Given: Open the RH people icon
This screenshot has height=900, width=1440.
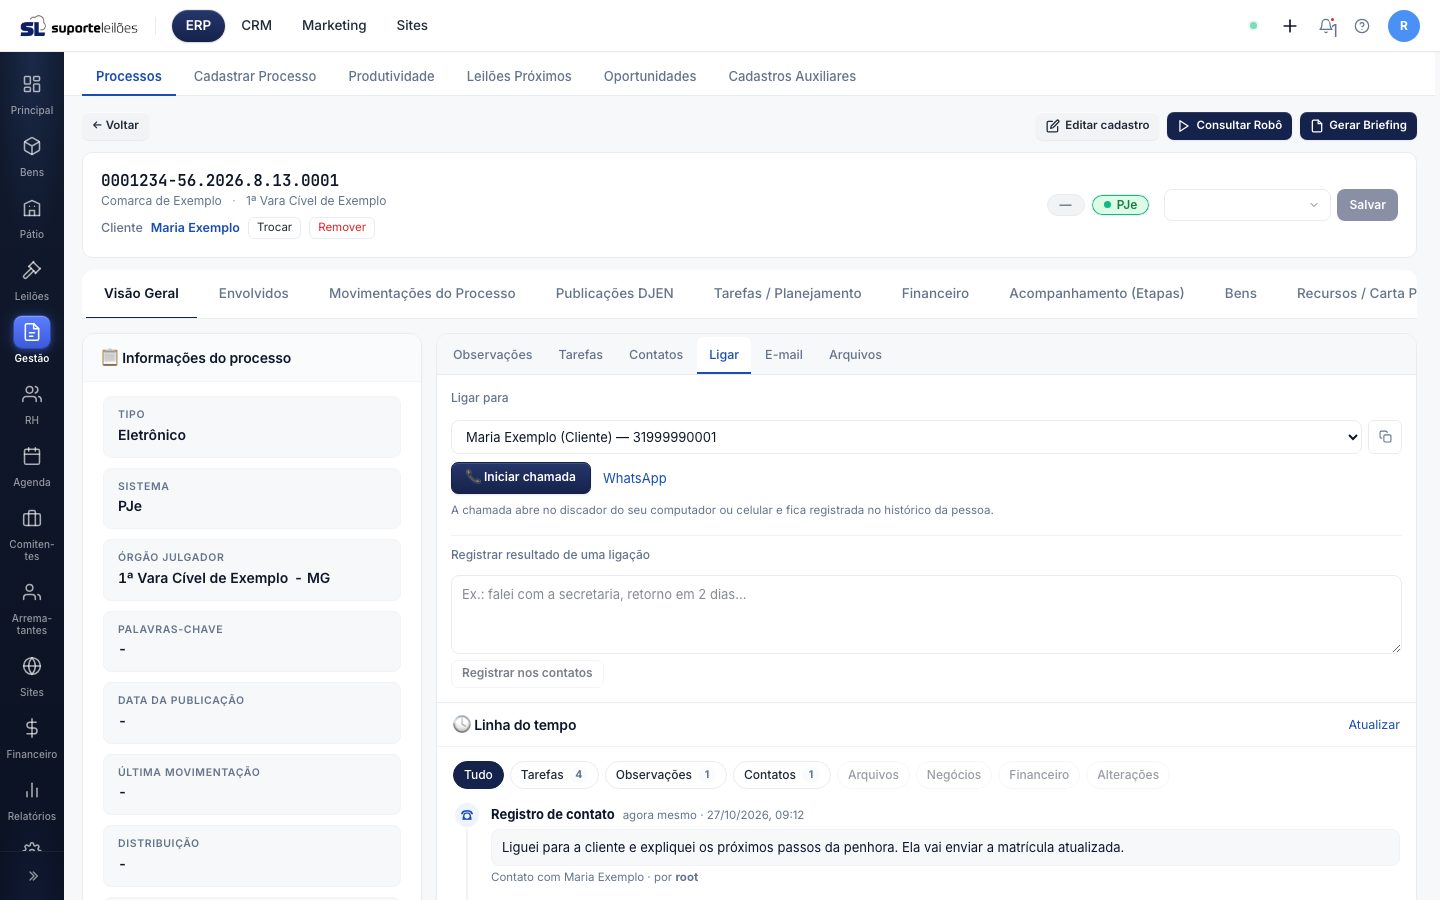Looking at the screenshot, I should (32, 394).
